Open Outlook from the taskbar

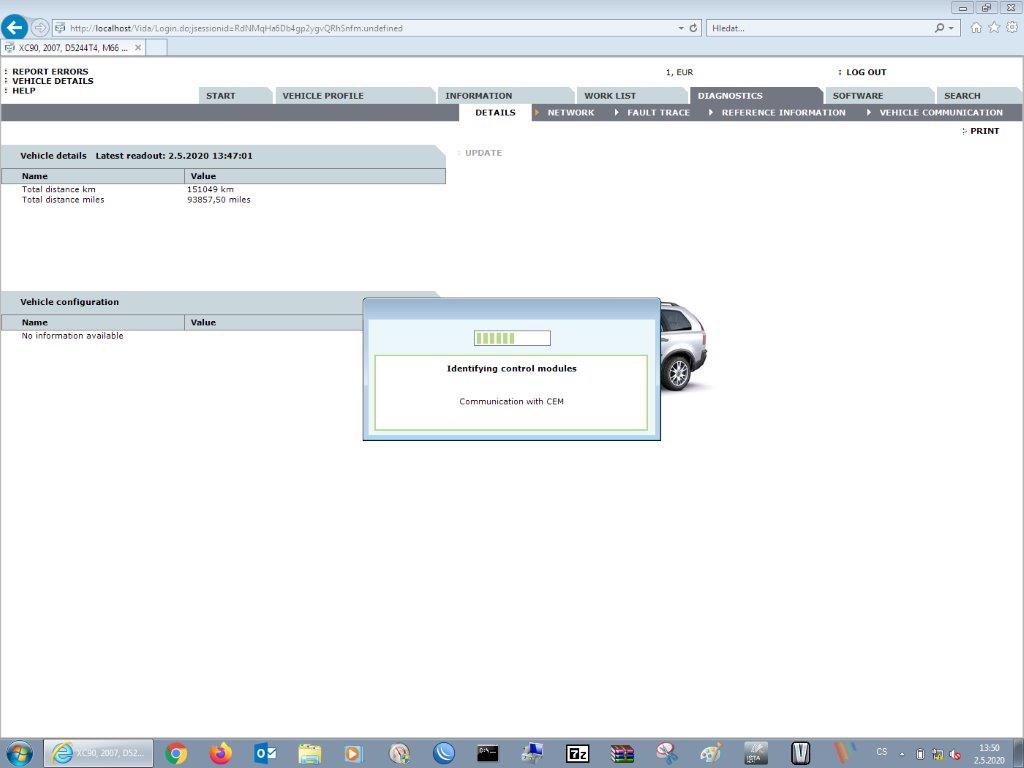click(265, 753)
